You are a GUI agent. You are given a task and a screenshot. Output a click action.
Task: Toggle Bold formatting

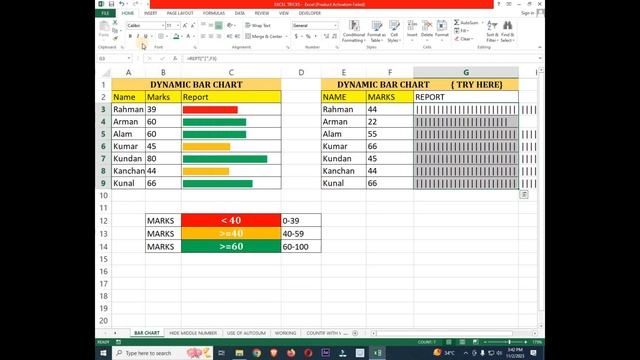click(130, 36)
